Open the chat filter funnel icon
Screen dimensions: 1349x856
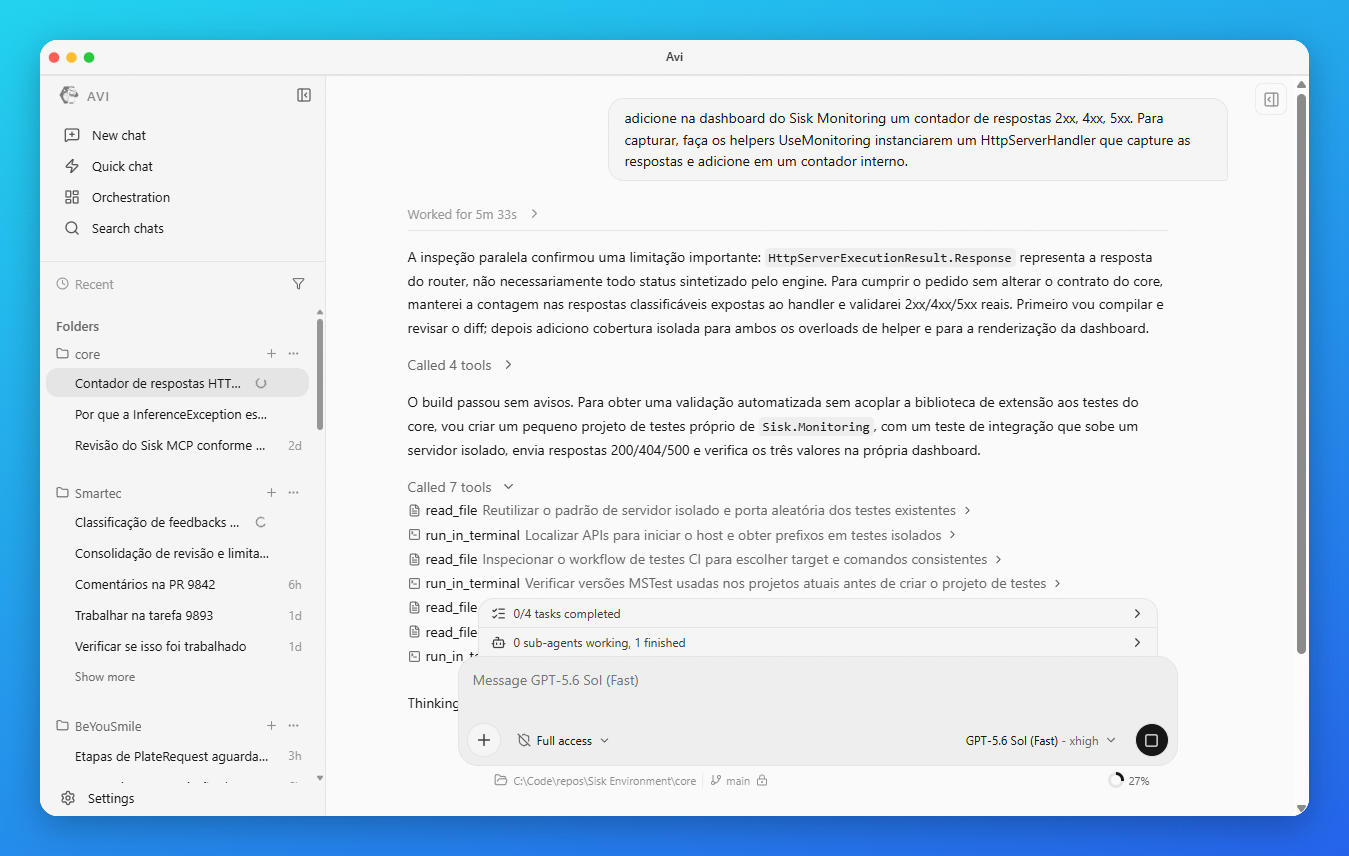tap(298, 284)
